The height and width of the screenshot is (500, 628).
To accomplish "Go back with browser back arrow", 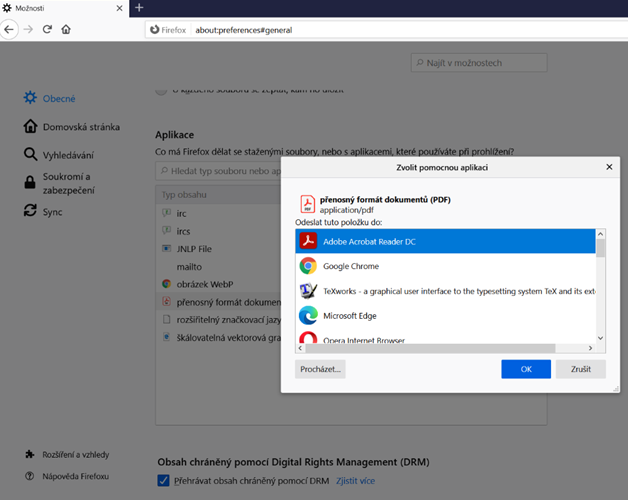I will pyautogui.click(x=9, y=30).
